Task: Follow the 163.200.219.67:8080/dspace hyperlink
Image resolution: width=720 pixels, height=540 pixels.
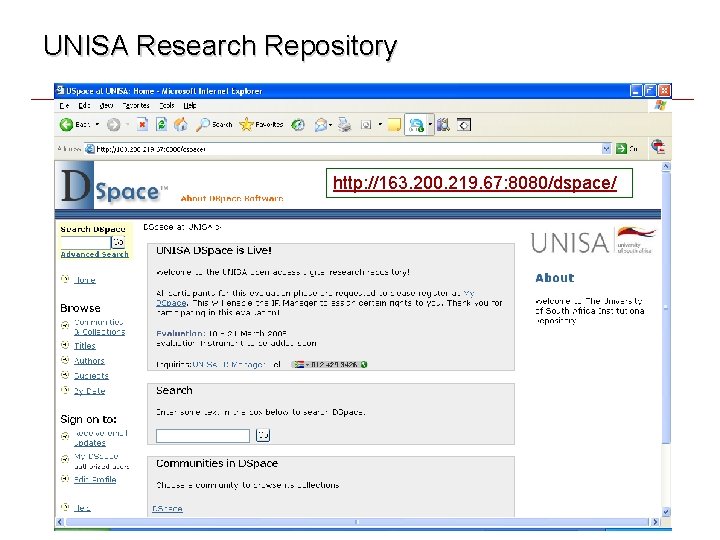Action: 475,183
